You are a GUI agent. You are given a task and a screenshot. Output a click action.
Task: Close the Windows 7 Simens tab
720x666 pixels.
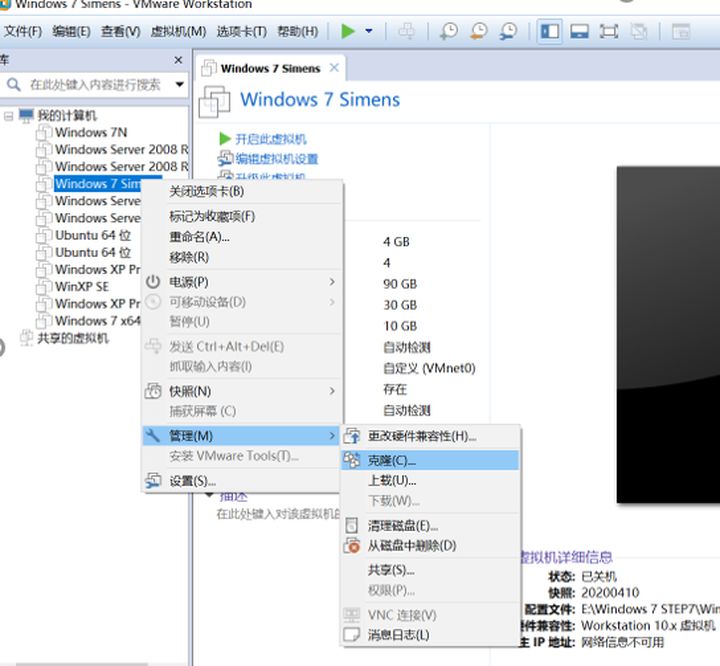(334, 68)
